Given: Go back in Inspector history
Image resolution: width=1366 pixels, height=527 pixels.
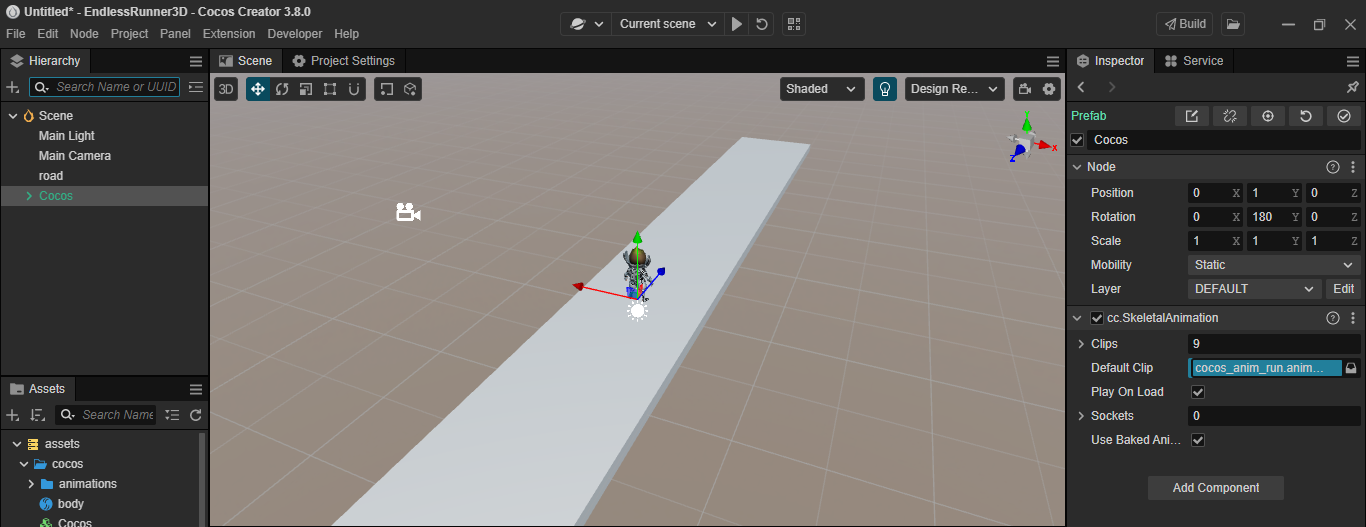Looking at the screenshot, I should pos(1081,88).
